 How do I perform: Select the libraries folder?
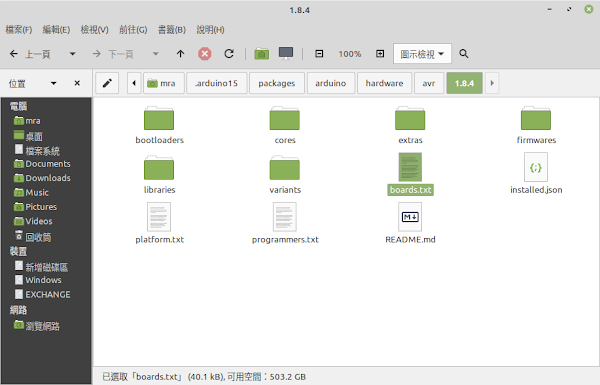pos(159,175)
